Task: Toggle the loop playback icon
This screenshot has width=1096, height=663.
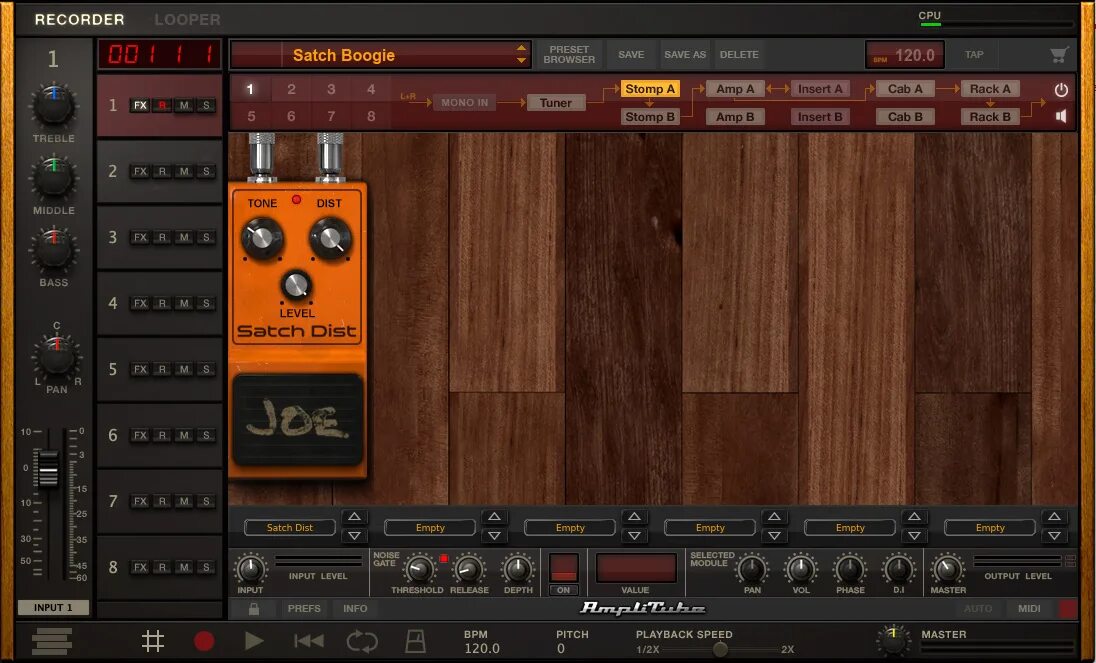Action: (362, 640)
